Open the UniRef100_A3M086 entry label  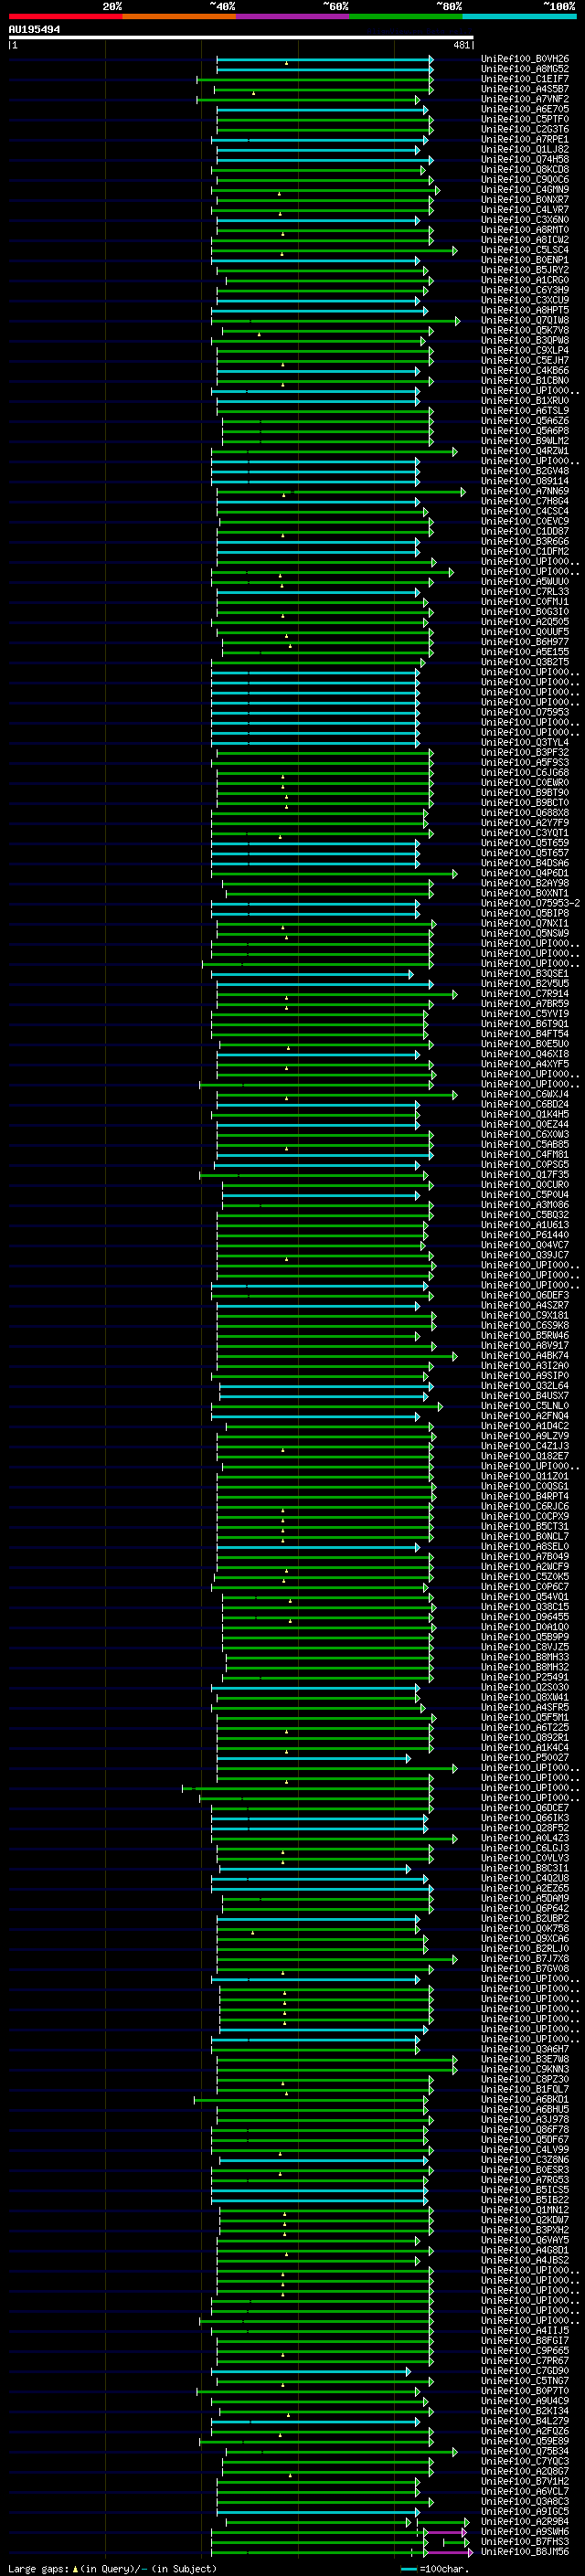(525, 1205)
